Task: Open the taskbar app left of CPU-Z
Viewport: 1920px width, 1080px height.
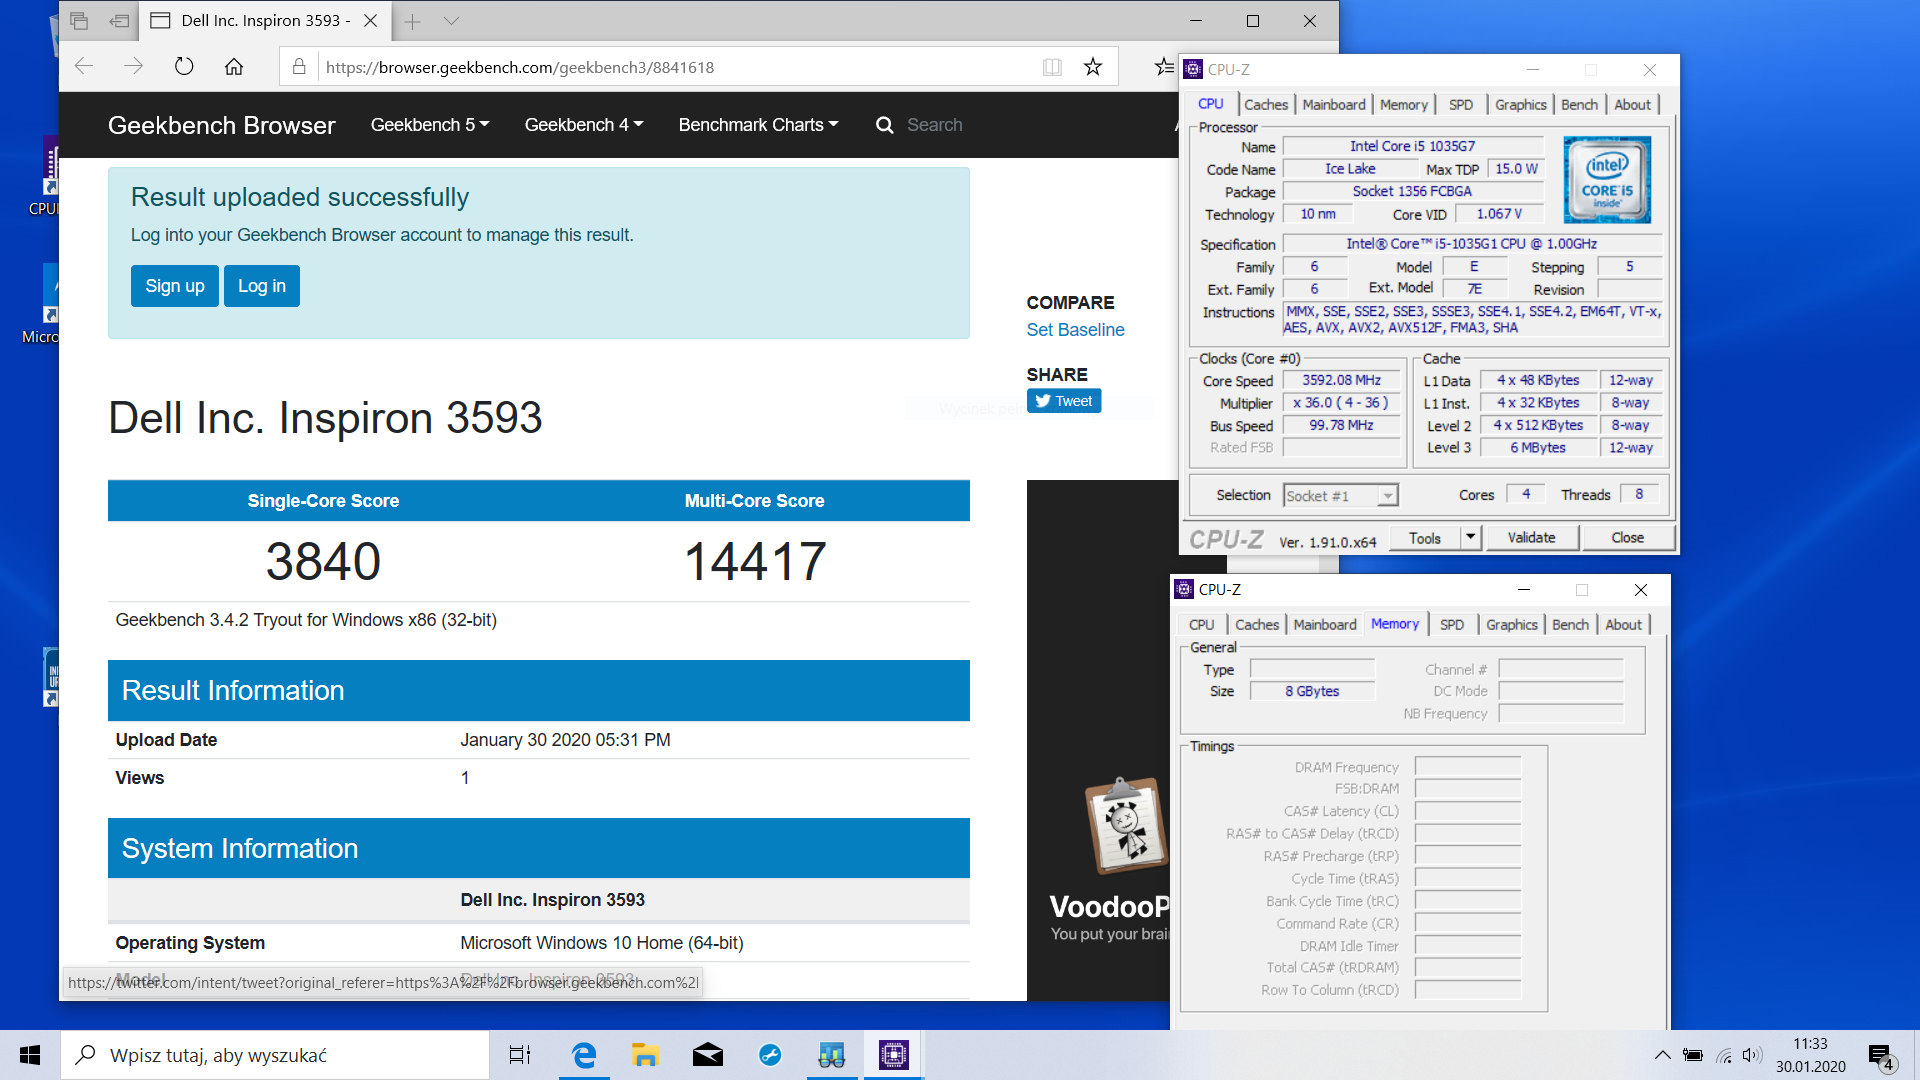Action: pos(832,1055)
